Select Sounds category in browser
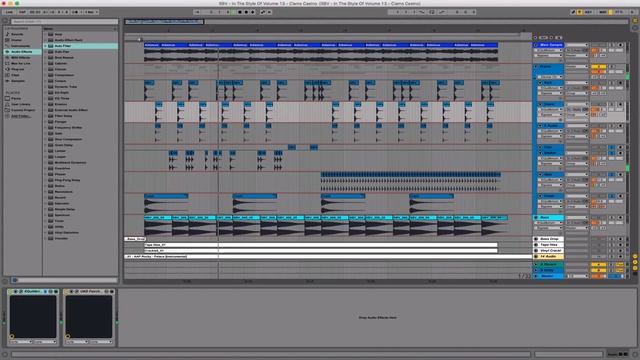640x360 pixels. coord(22,34)
